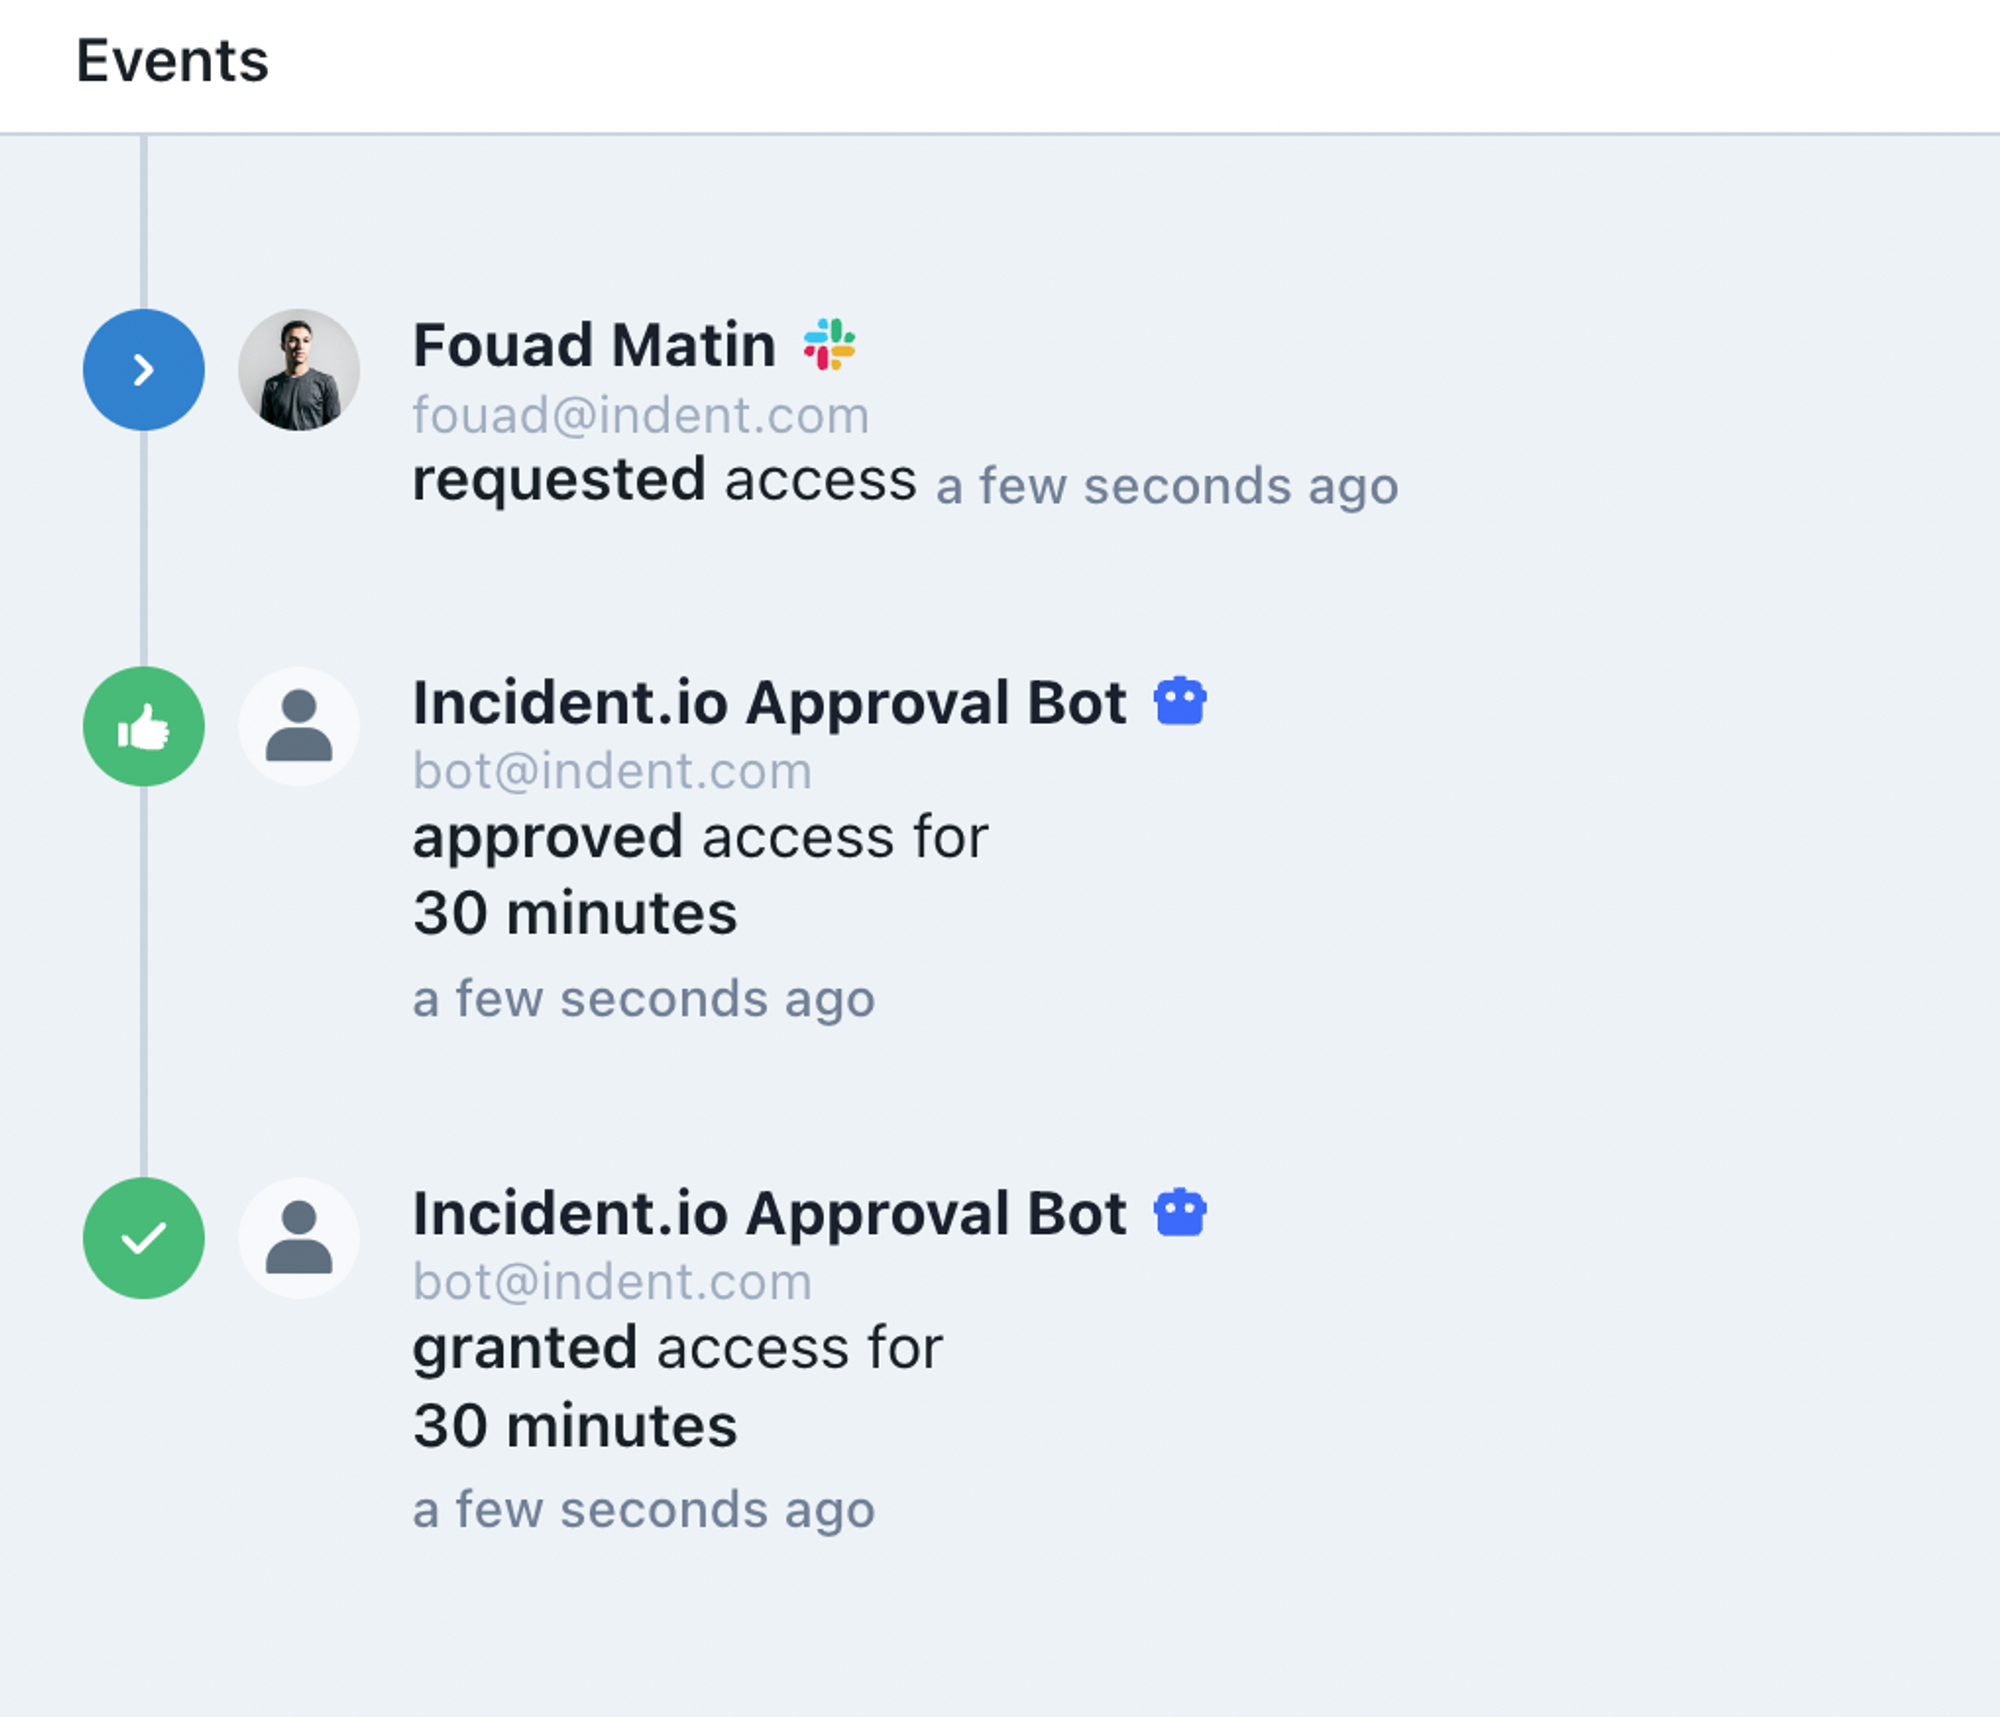Click the green thumbs-up approved icon
This screenshot has width=2000, height=1717.
[144, 727]
